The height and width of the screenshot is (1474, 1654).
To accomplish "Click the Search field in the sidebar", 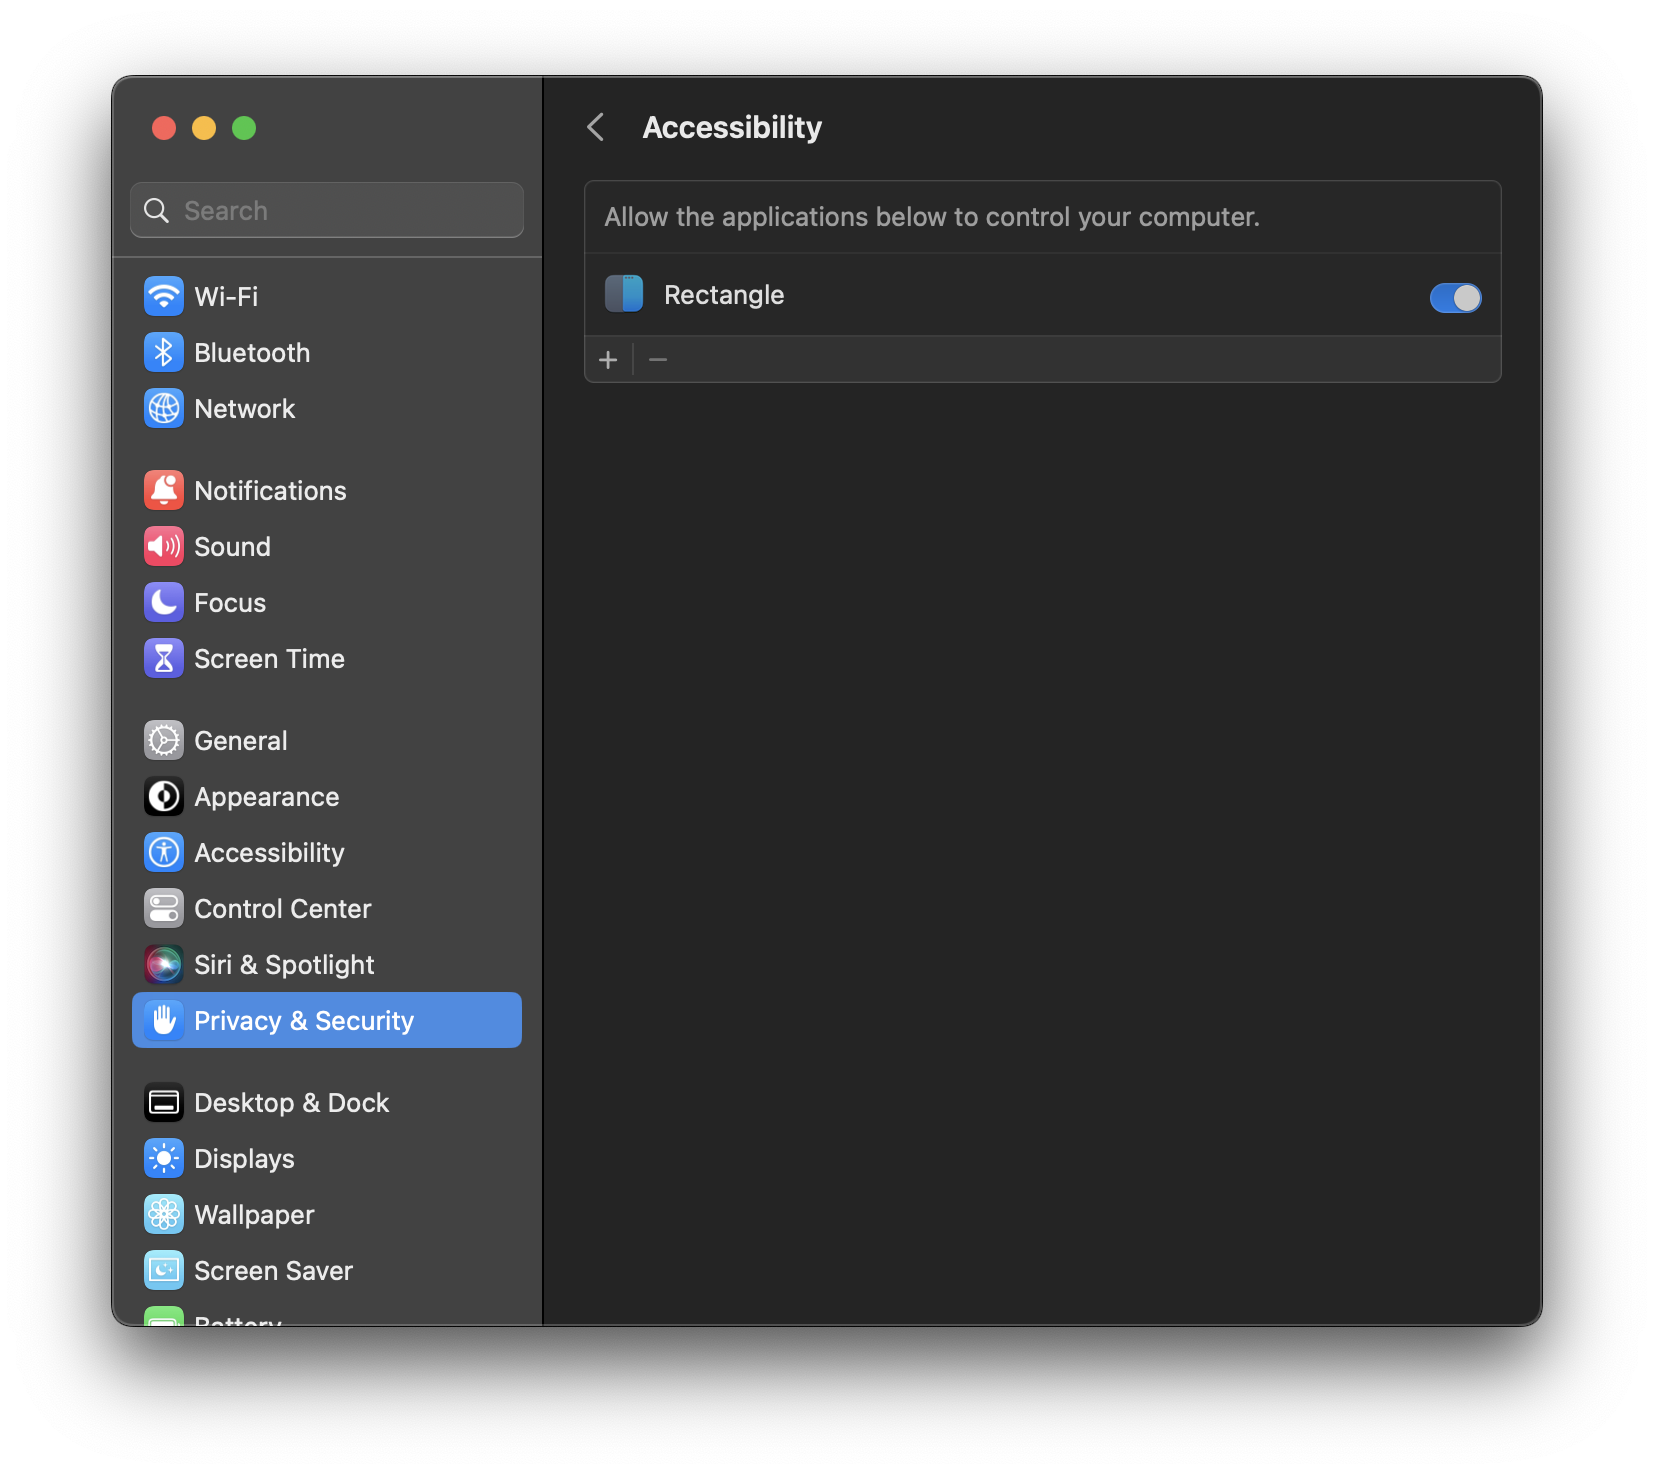I will pyautogui.click(x=326, y=210).
